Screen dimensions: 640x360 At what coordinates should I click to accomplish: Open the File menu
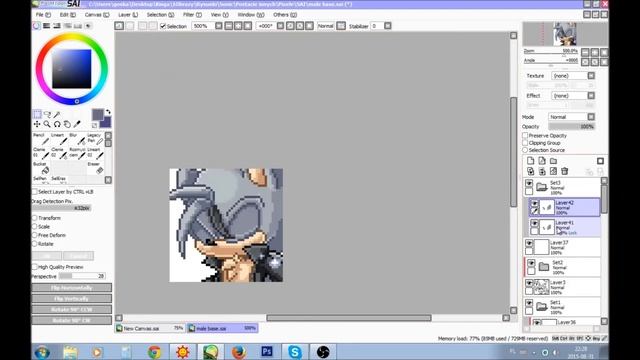click(43, 15)
